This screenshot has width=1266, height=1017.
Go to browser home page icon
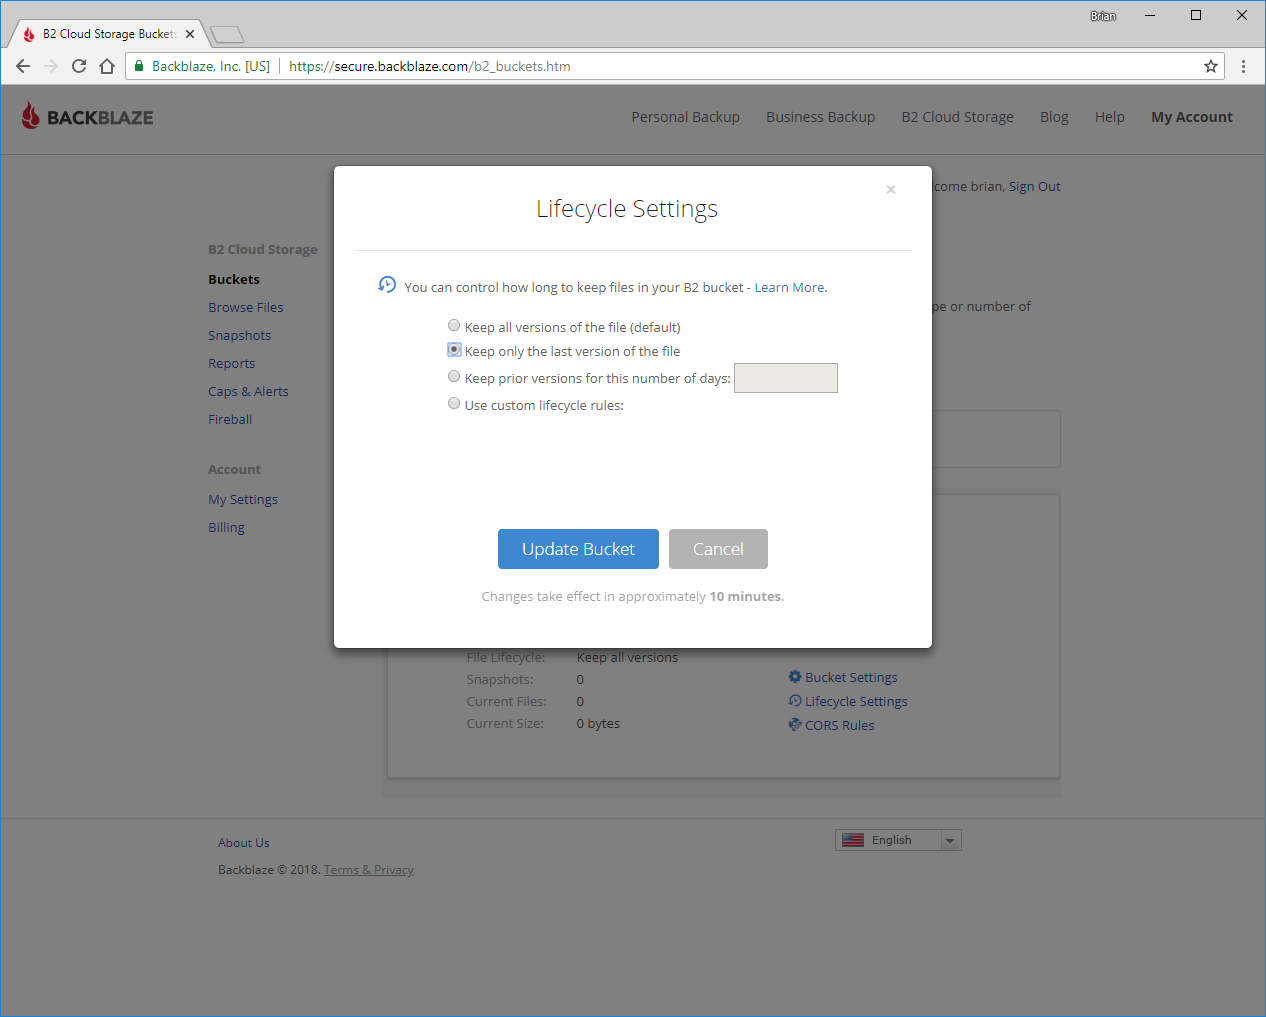click(107, 66)
